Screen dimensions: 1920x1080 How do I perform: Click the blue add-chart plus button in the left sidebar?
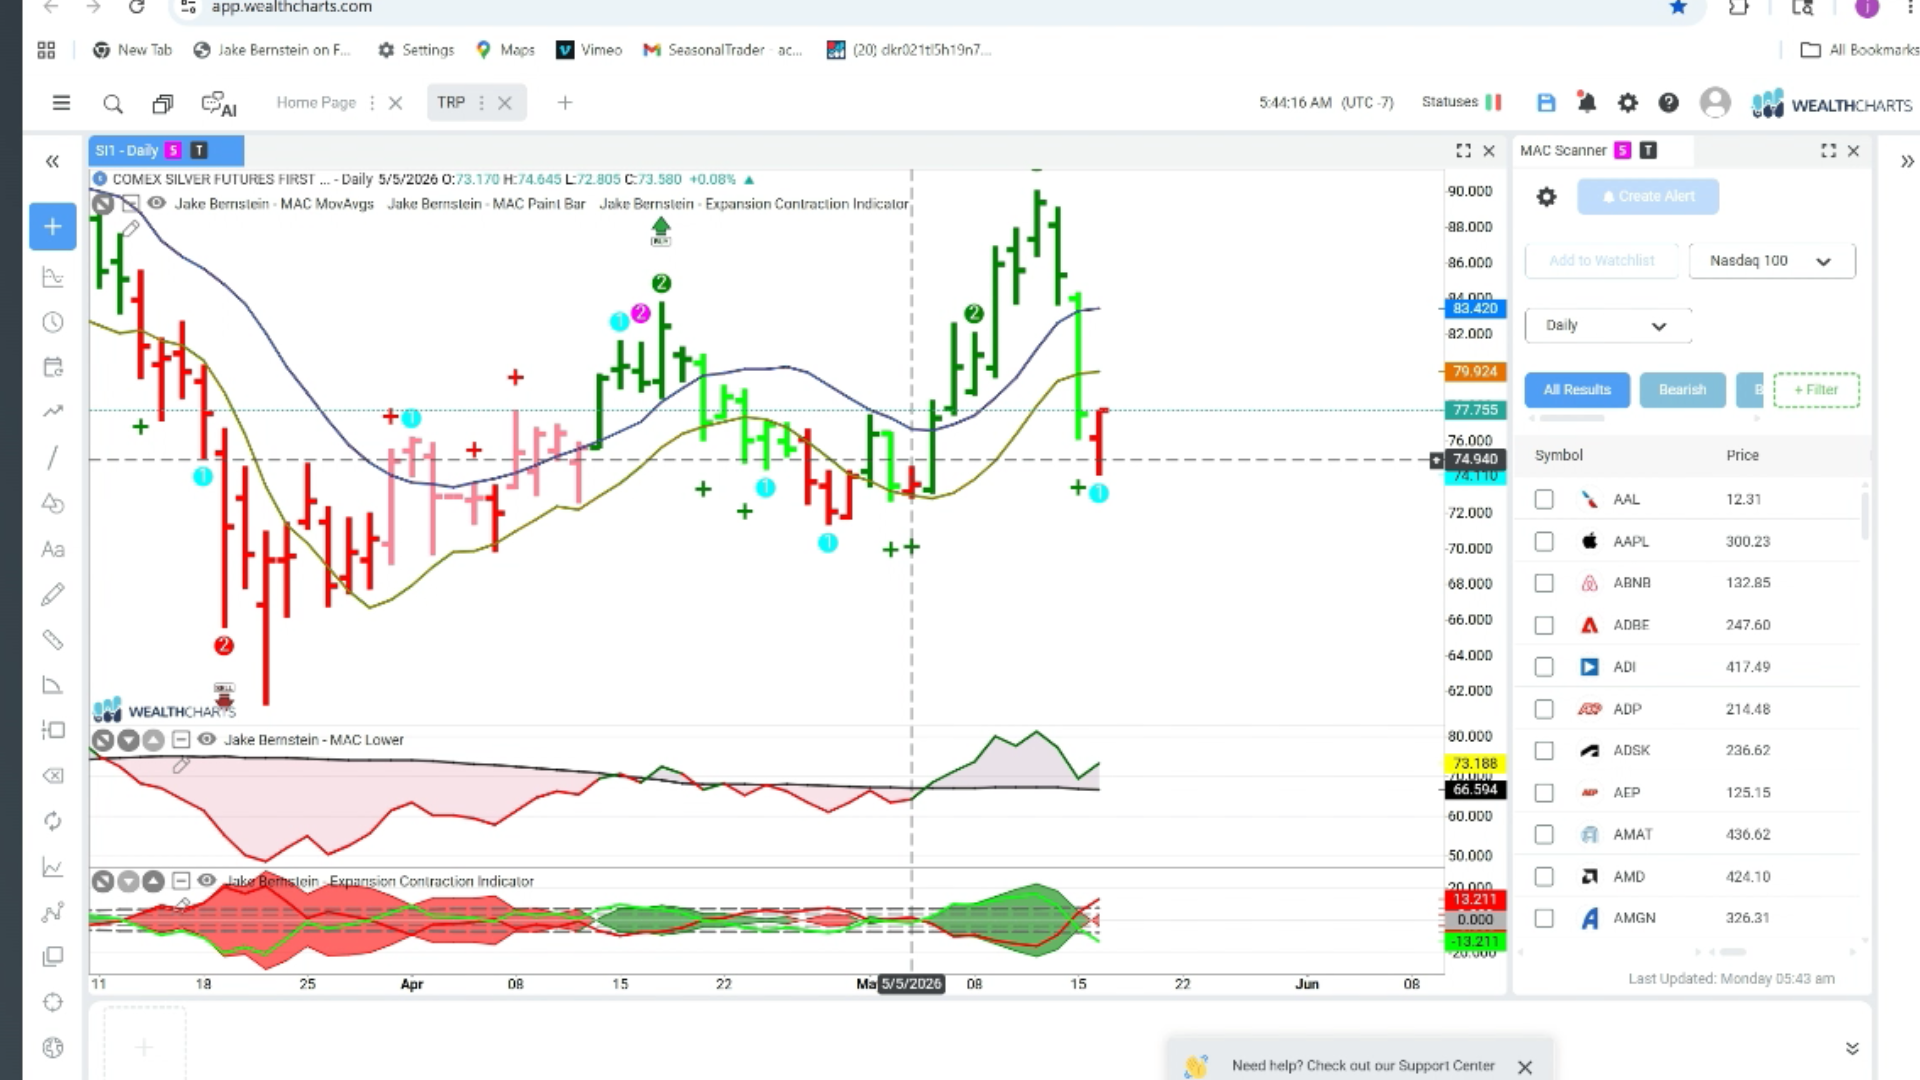pyautogui.click(x=53, y=227)
